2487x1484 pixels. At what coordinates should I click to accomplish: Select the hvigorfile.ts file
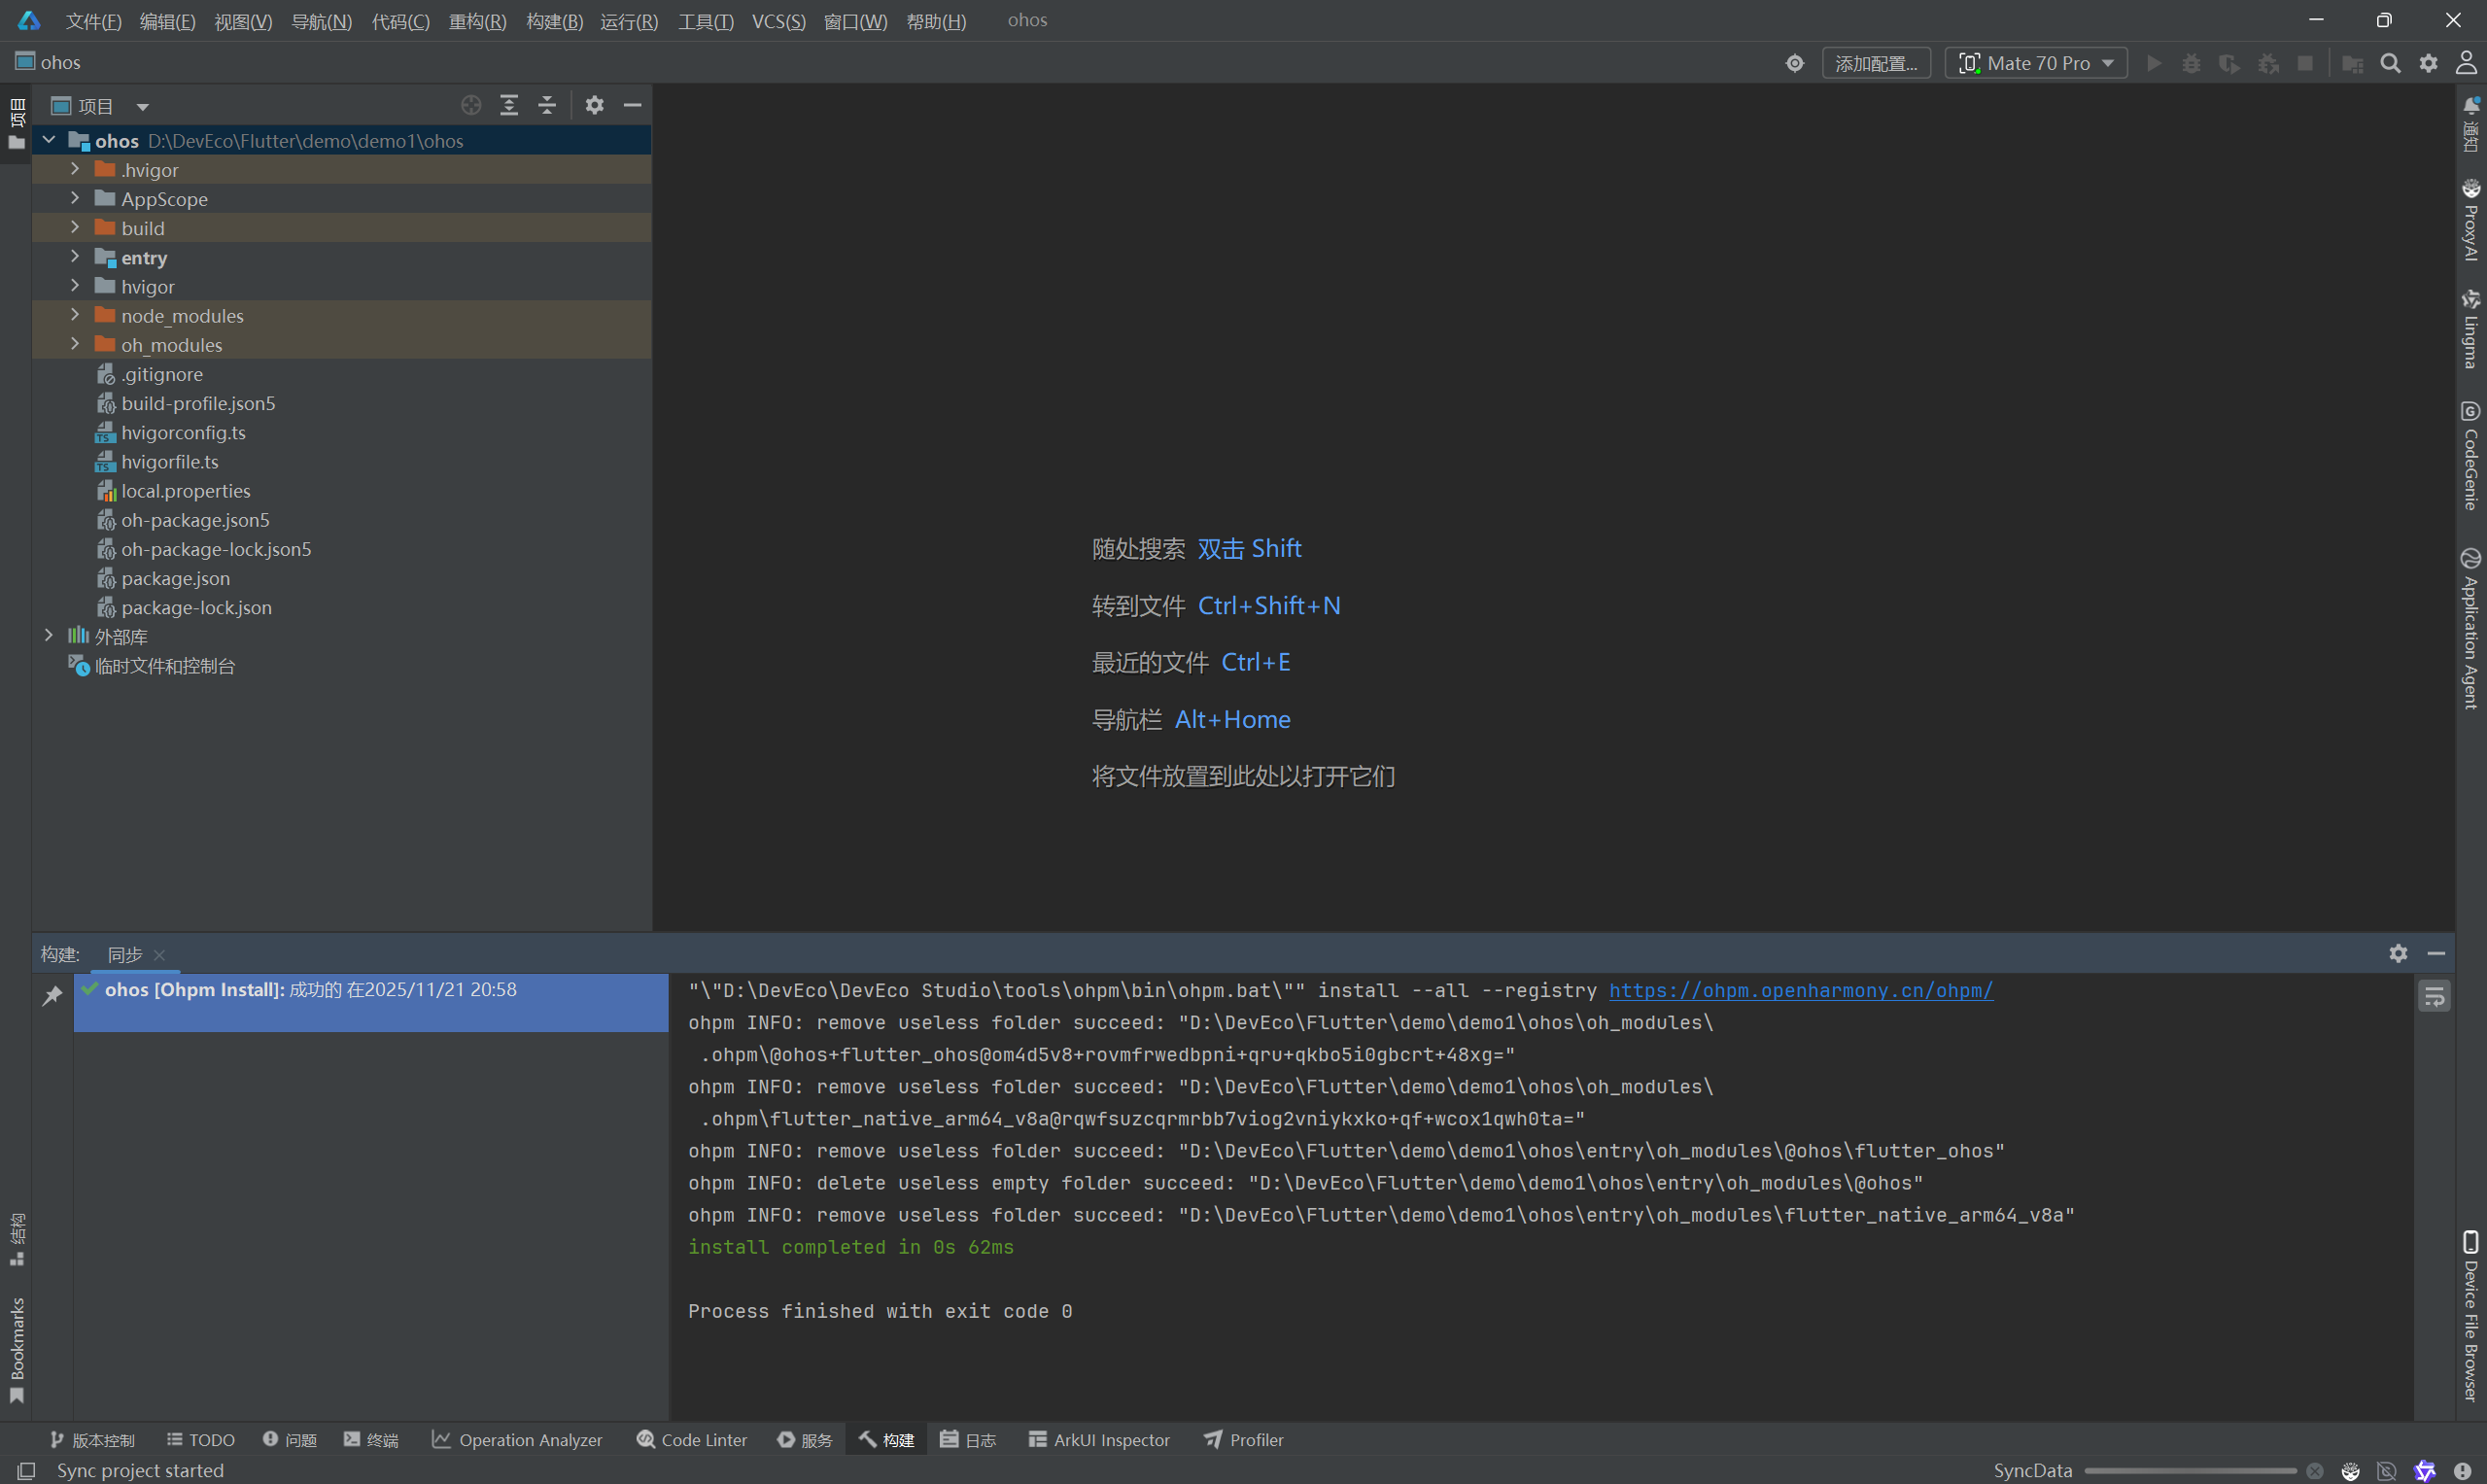point(341,462)
